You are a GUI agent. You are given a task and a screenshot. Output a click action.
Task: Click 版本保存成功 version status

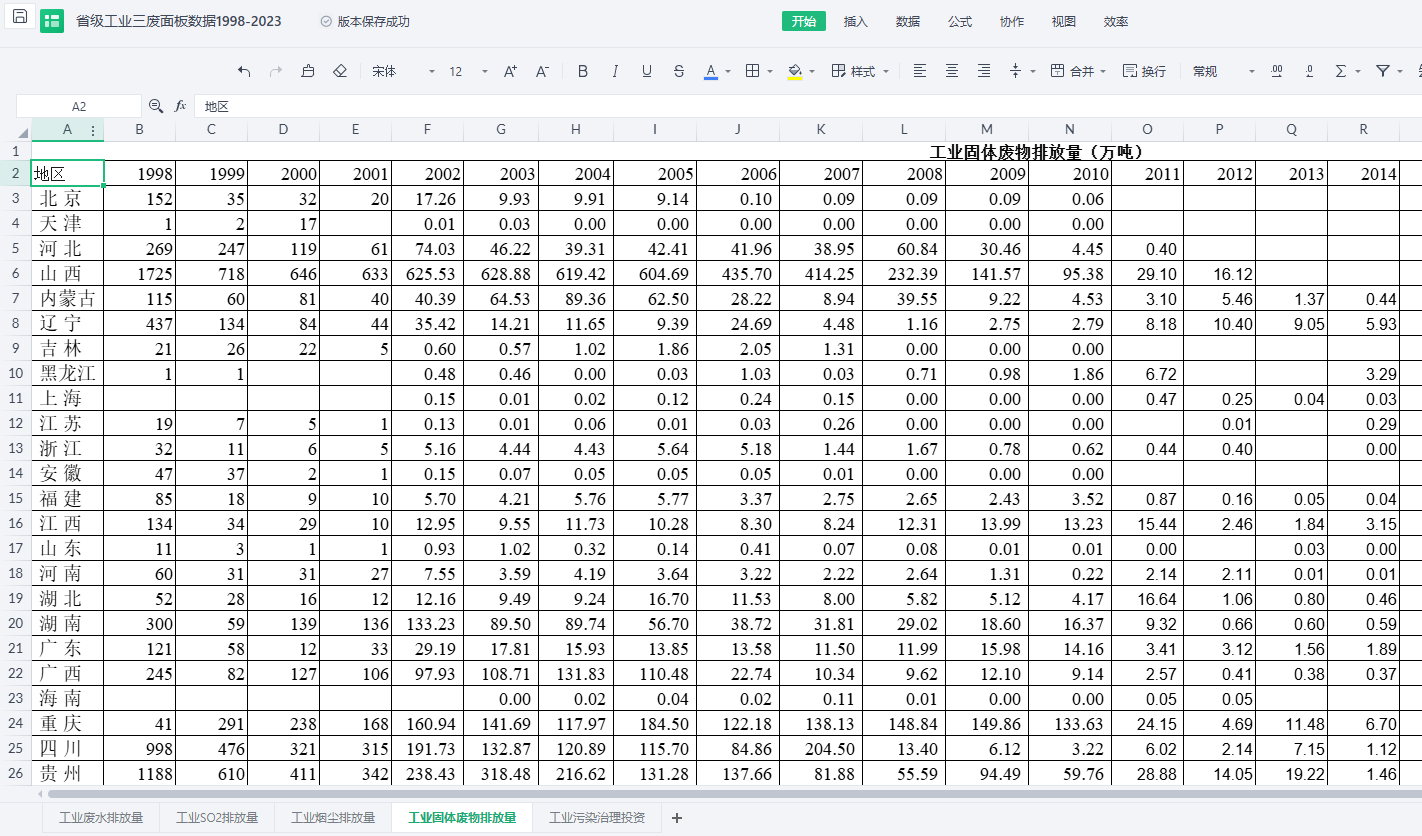point(365,21)
